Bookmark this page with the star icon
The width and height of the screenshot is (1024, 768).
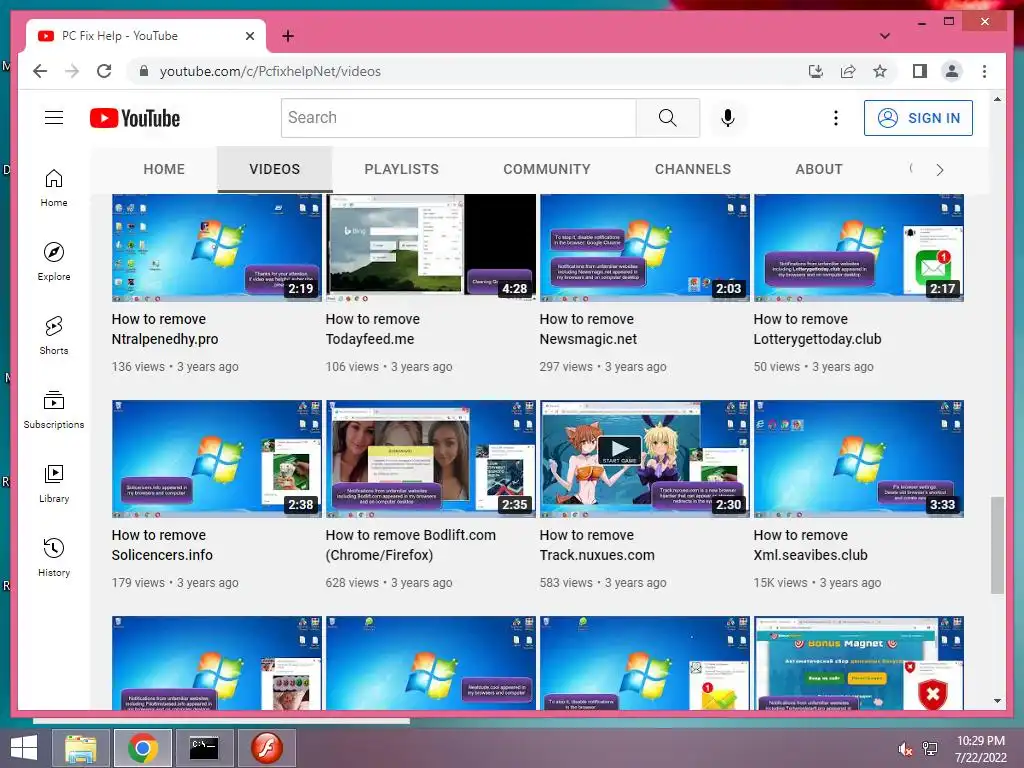click(880, 71)
